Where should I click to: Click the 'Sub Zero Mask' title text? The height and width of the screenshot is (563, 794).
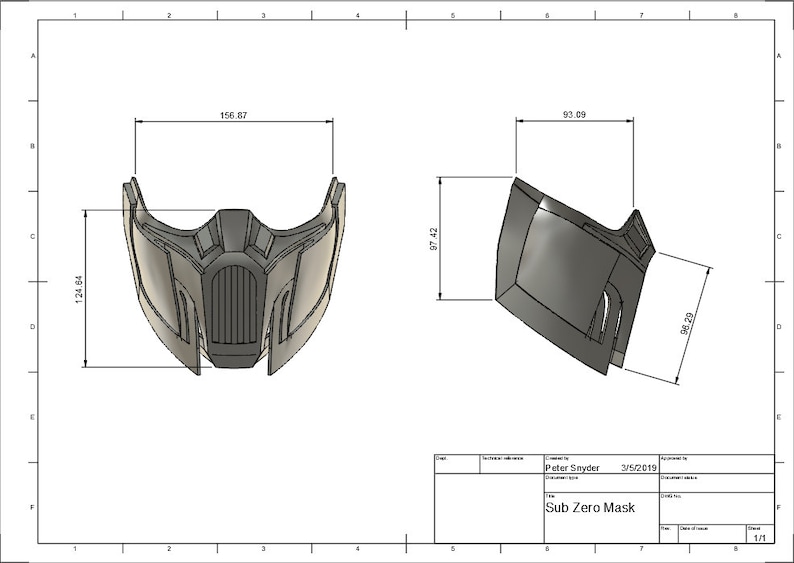pyautogui.click(x=589, y=507)
